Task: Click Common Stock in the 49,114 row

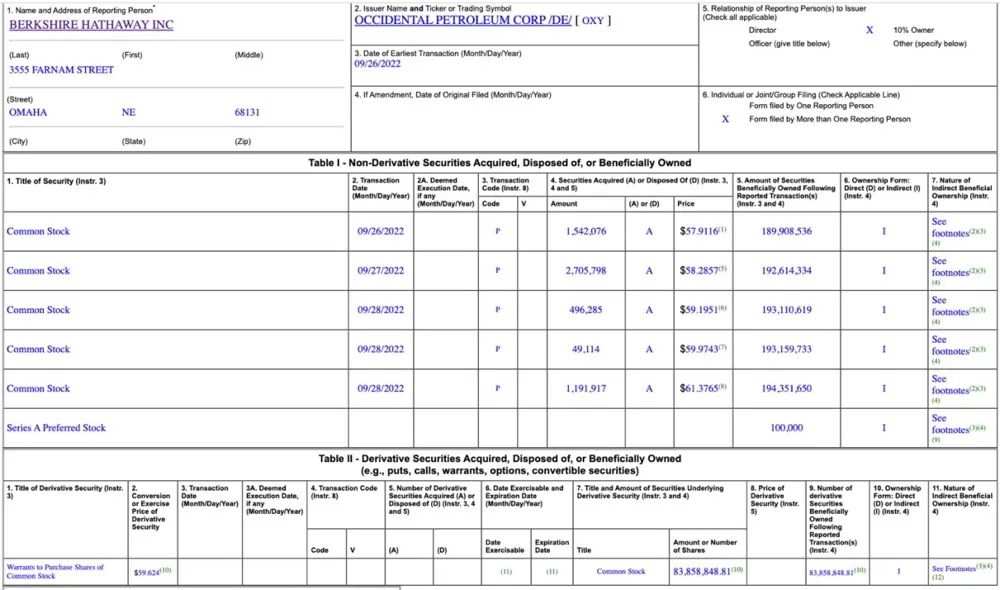Action: click(38, 350)
